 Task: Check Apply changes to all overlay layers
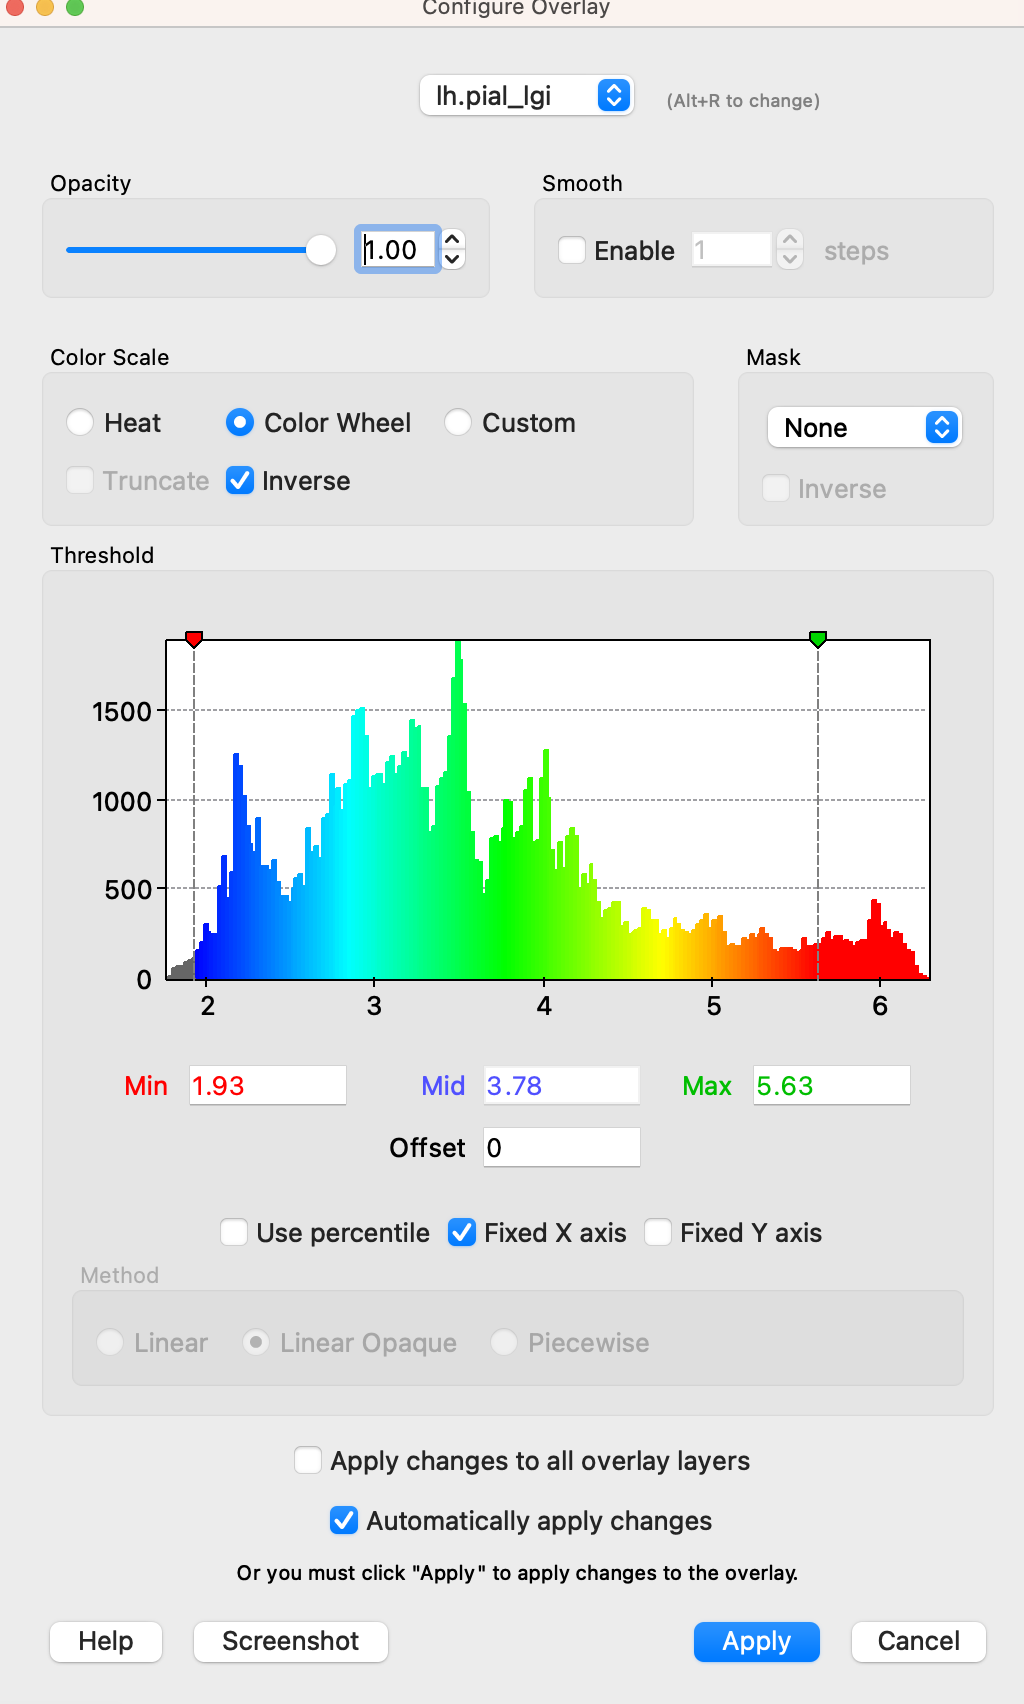pos(308,1460)
